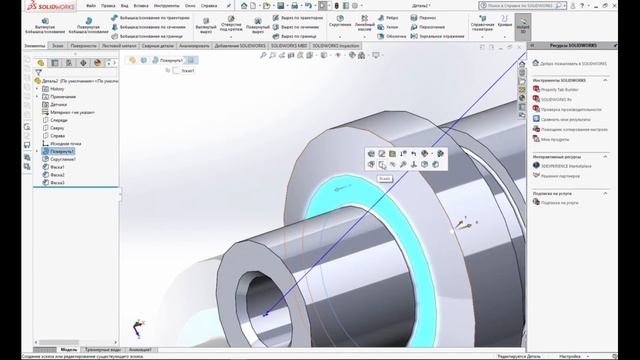Open the Кривые curves tool
Screen dimensions: 640x360
pyautogui.click(x=504, y=21)
